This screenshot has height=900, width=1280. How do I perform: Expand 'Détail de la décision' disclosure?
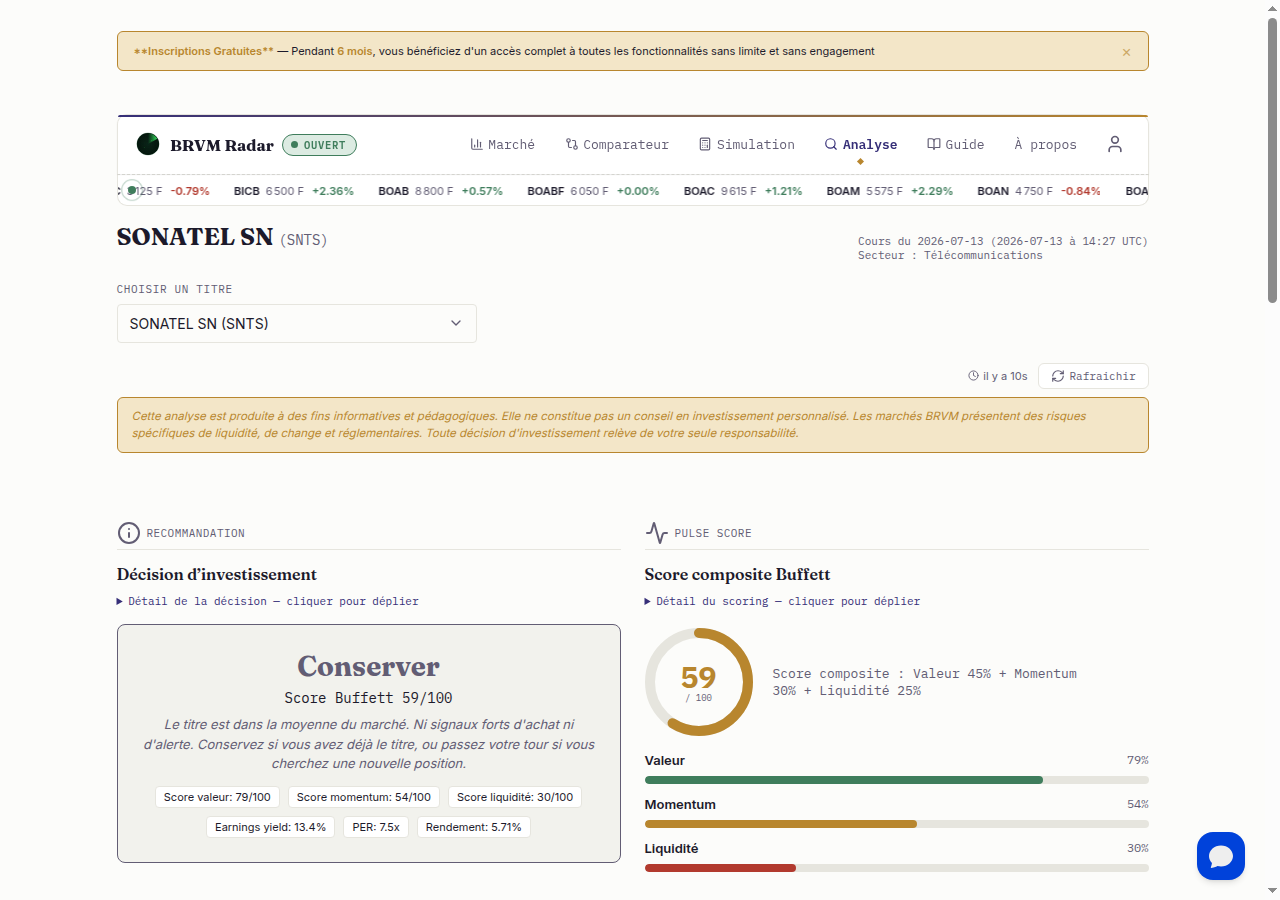point(268,602)
